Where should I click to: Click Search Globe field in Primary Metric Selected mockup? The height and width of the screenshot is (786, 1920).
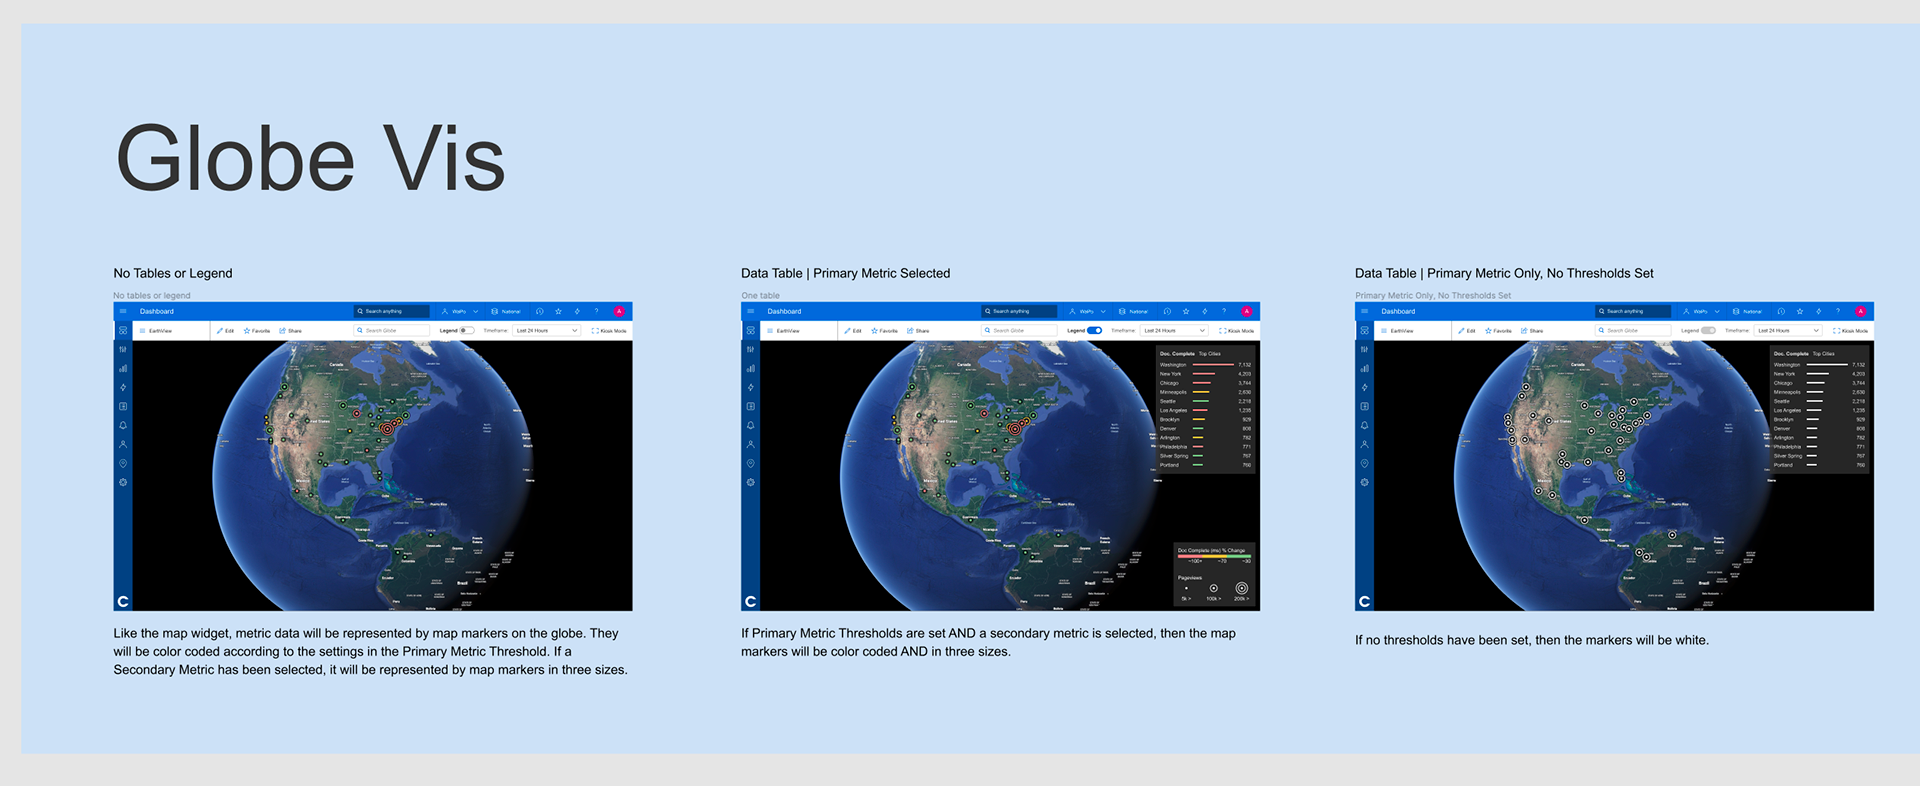pyautogui.click(x=1019, y=330)
